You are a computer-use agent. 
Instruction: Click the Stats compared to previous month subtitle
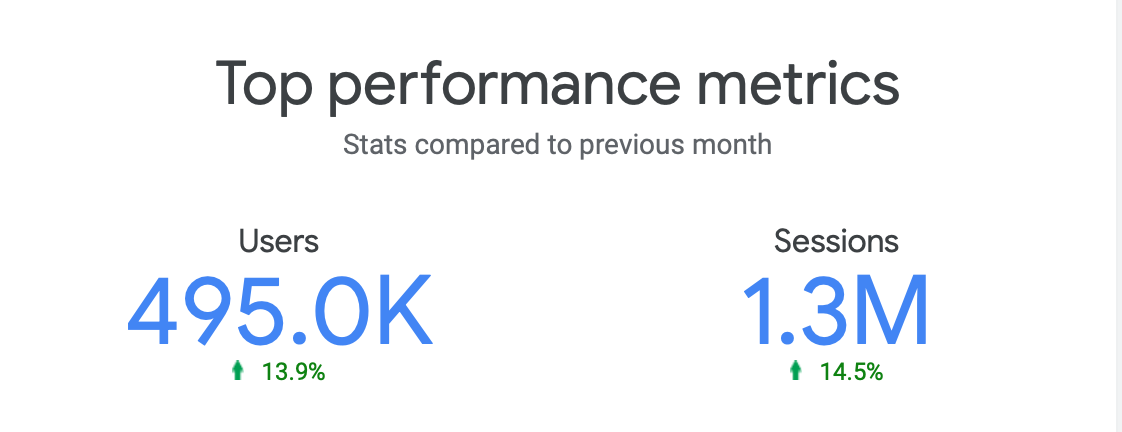tap(557, 144)
